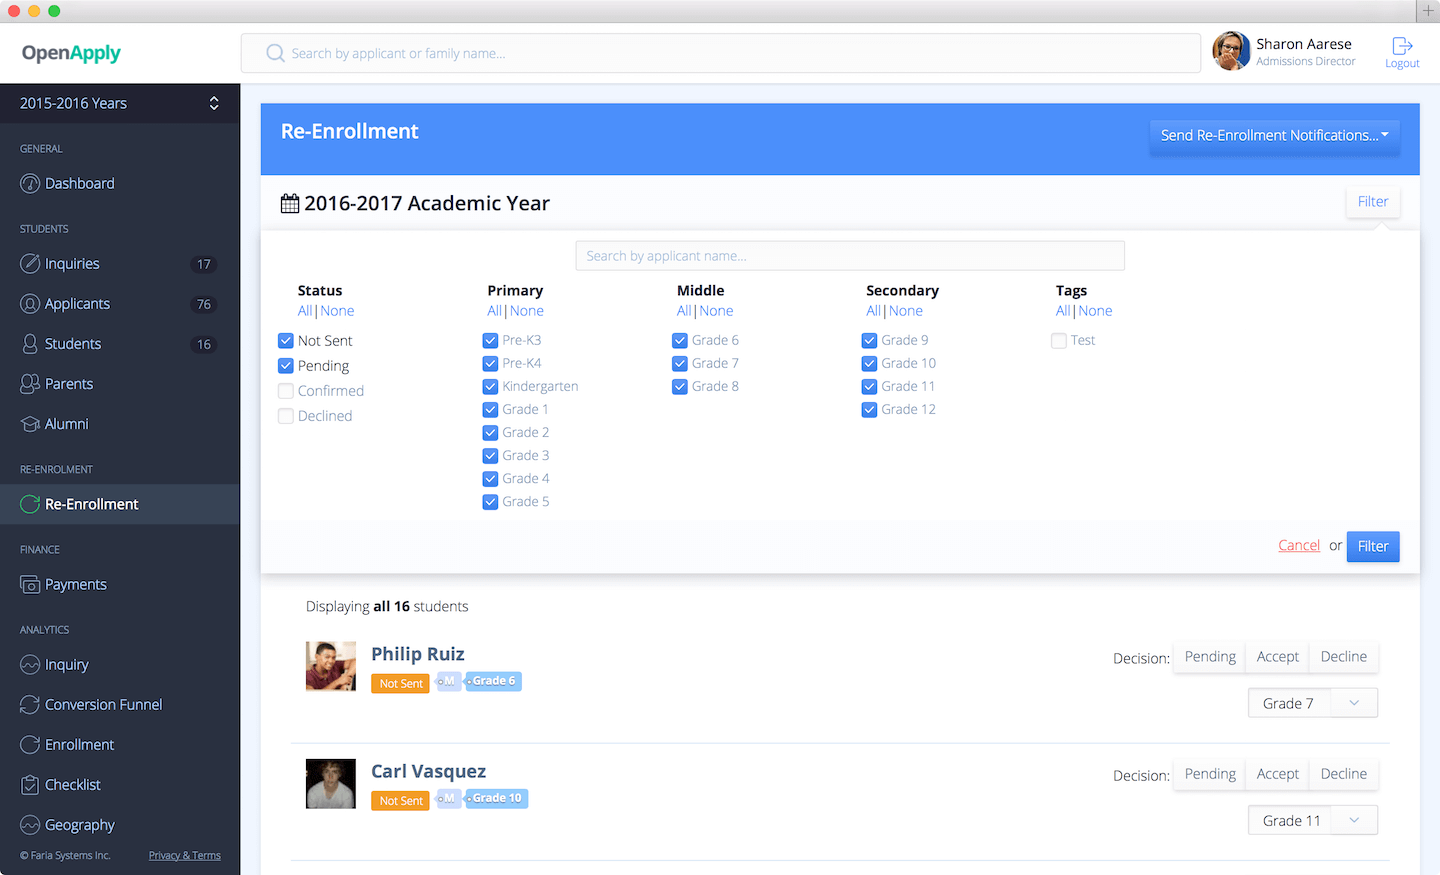Tick the Test tag checkbox

coord(1059,341)
